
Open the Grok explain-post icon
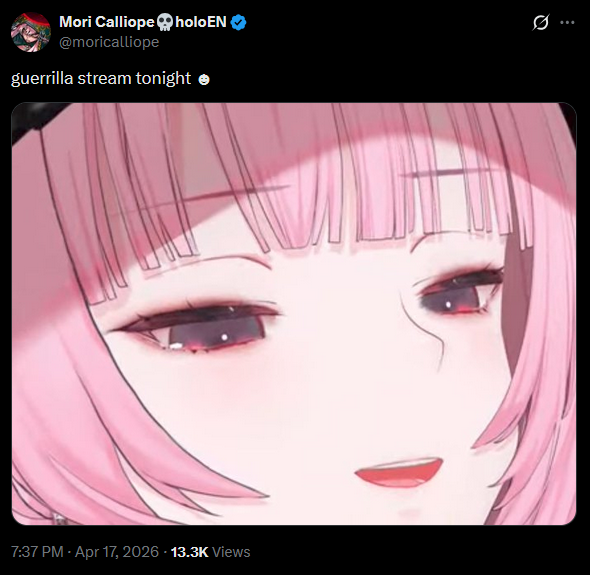click(541, 22)
